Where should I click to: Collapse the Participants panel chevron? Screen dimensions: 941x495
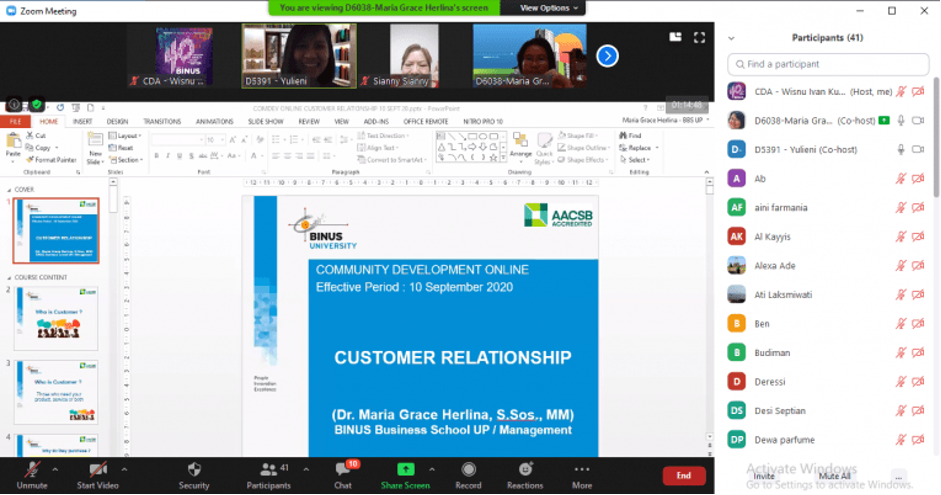pyautogui.click(x=731, y=38)
